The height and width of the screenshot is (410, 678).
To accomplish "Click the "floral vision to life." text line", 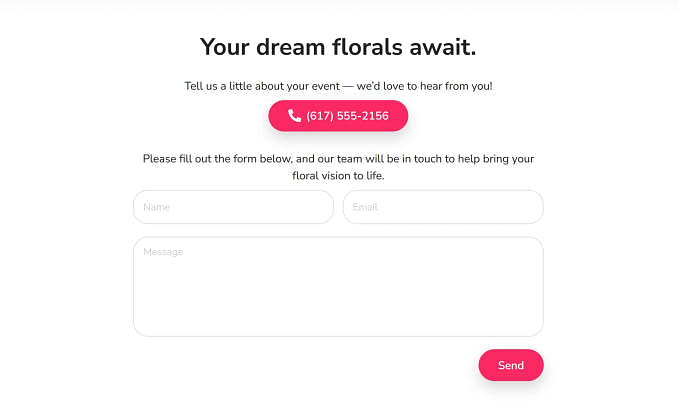I will pos(338,175).
